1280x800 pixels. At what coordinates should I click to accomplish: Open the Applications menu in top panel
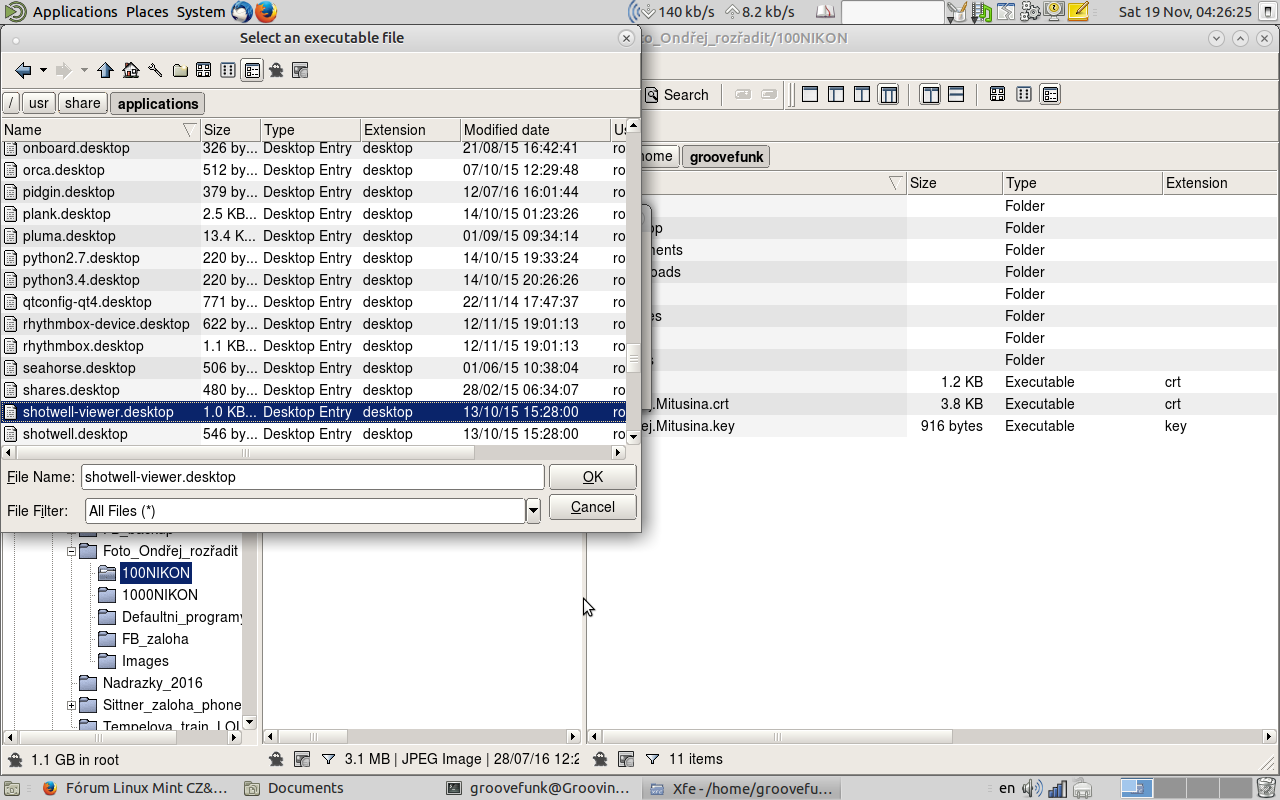75,12
